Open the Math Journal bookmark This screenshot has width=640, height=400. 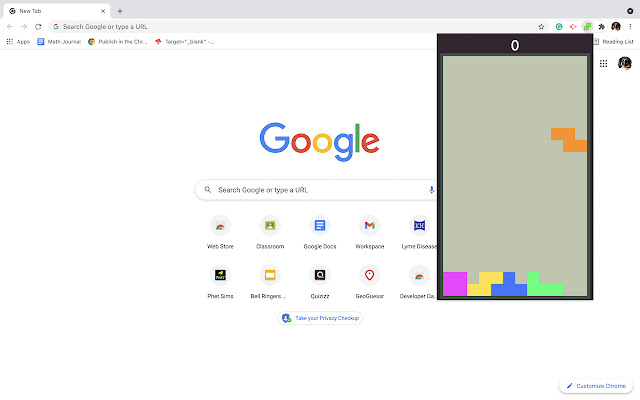click(x=59, y=42)
